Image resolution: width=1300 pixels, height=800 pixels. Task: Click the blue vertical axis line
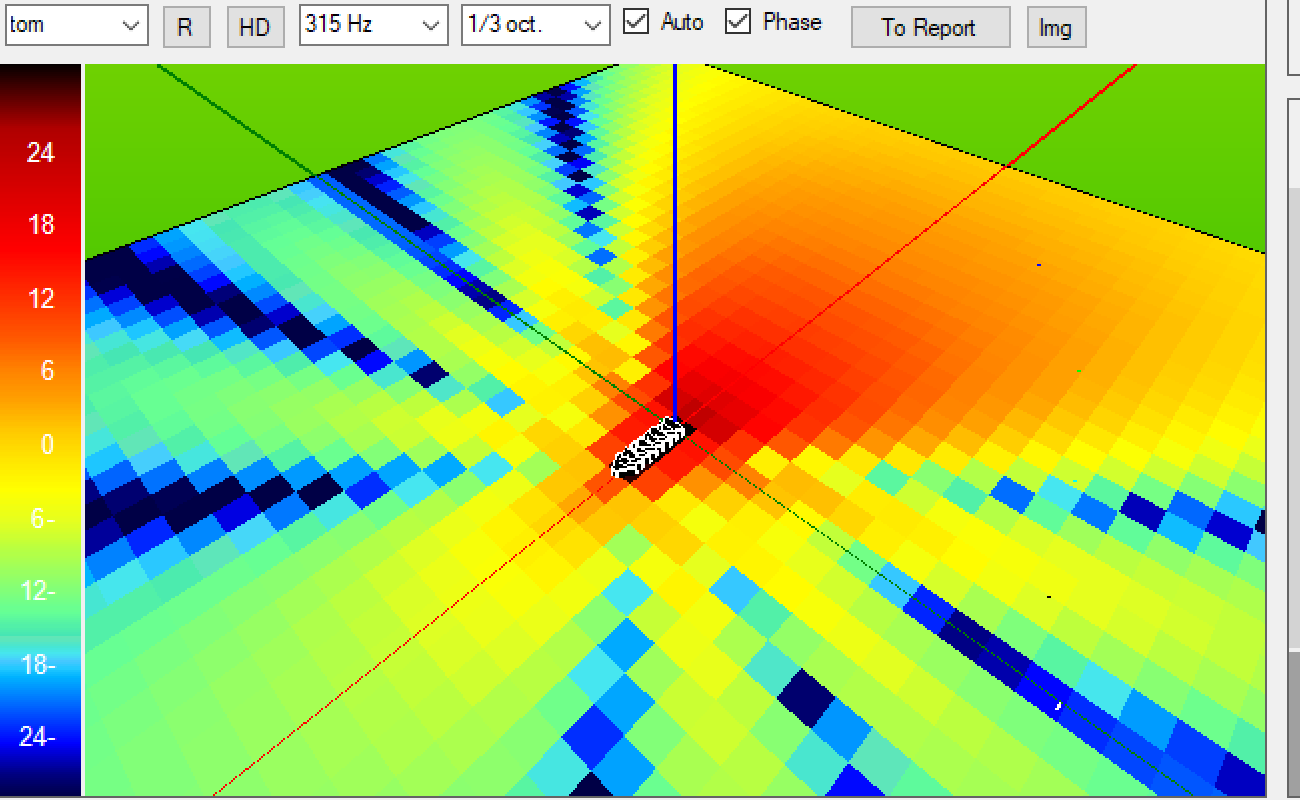(675, 250)
